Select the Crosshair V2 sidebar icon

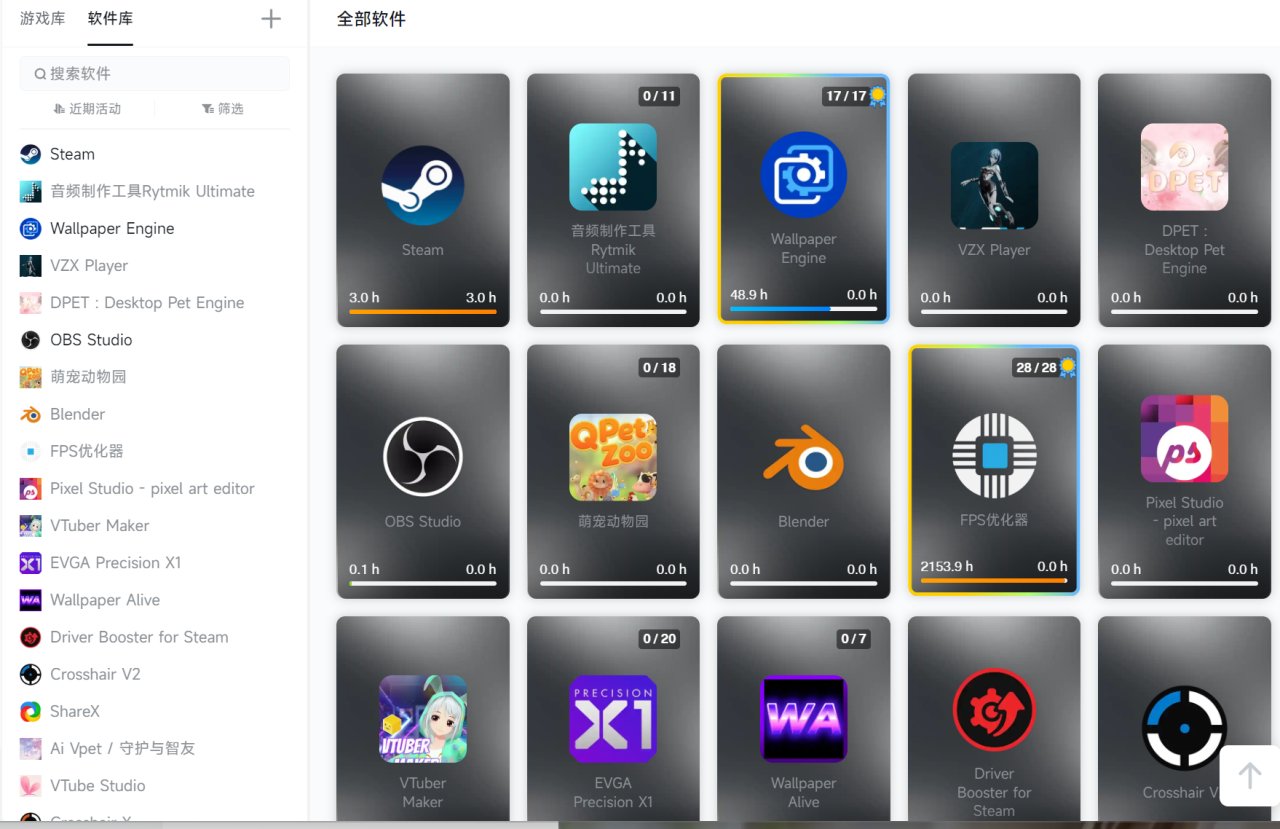tap(31, 674)
